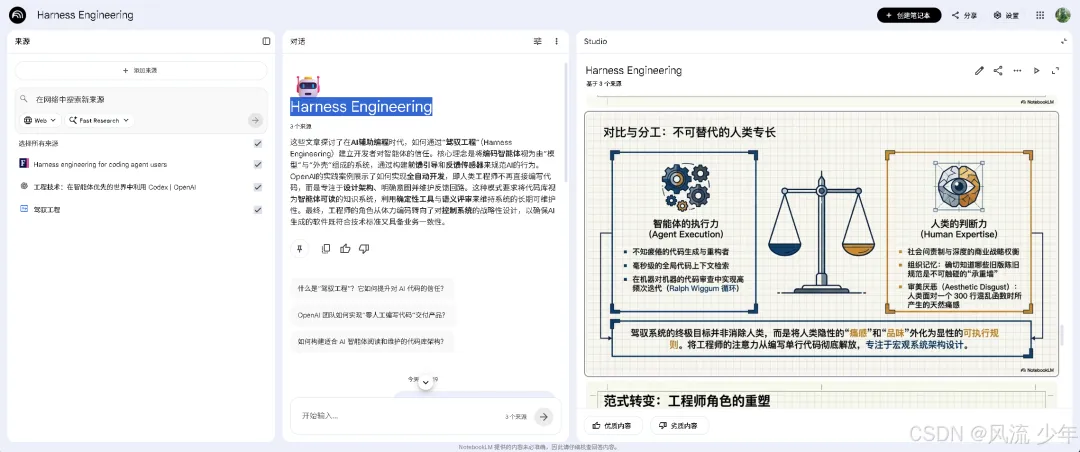
Task: Open the 对话 panel three-dot menu
Action: [x=557, y=41]
